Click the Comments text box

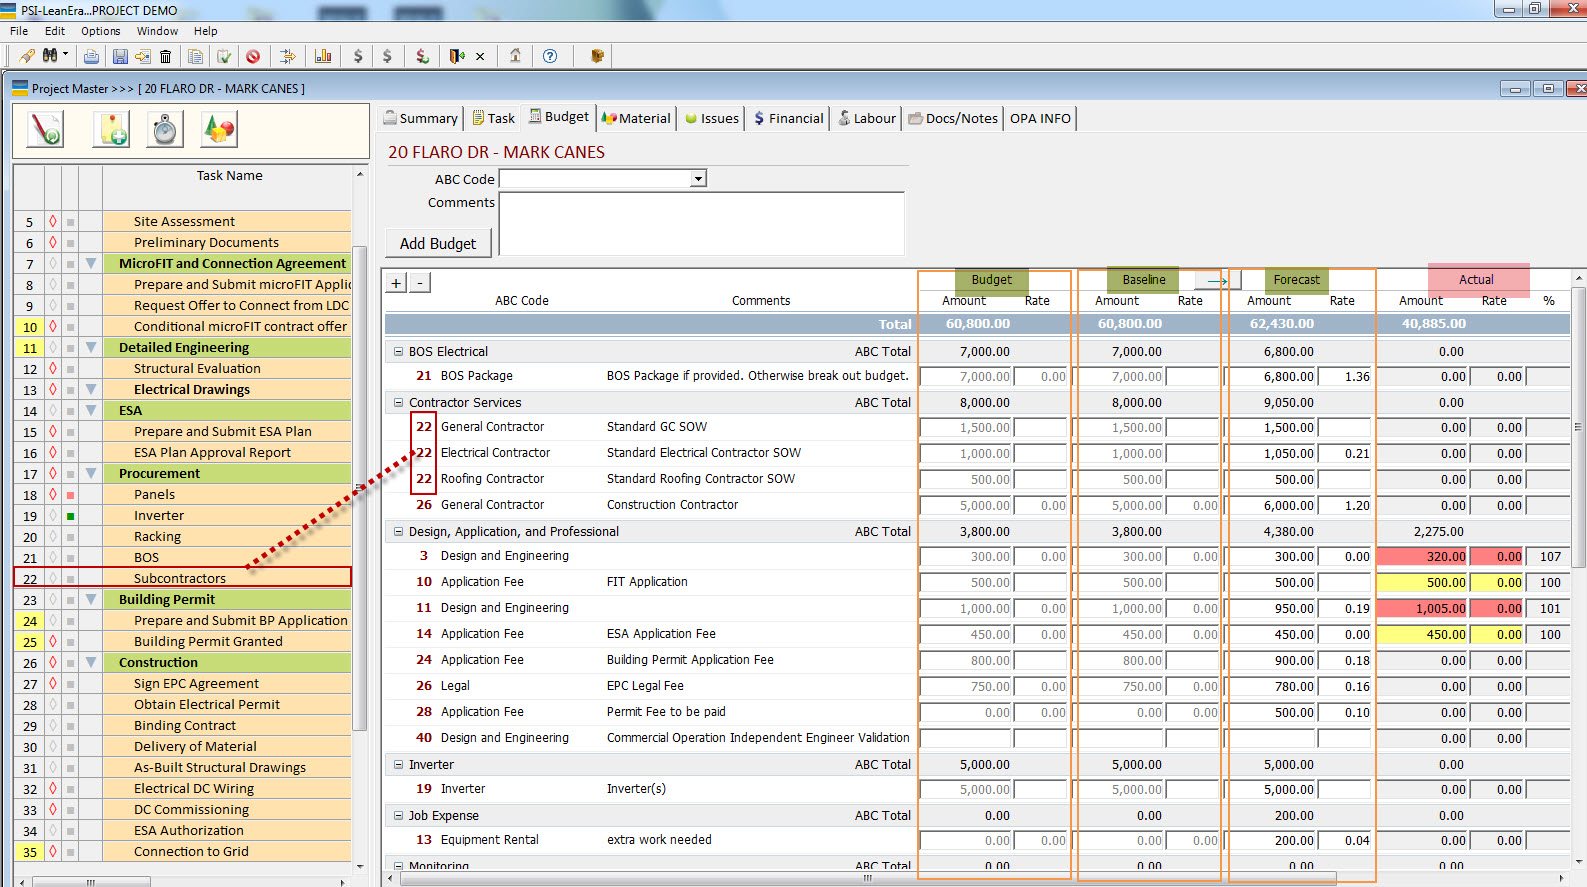(x=702, y=224)
